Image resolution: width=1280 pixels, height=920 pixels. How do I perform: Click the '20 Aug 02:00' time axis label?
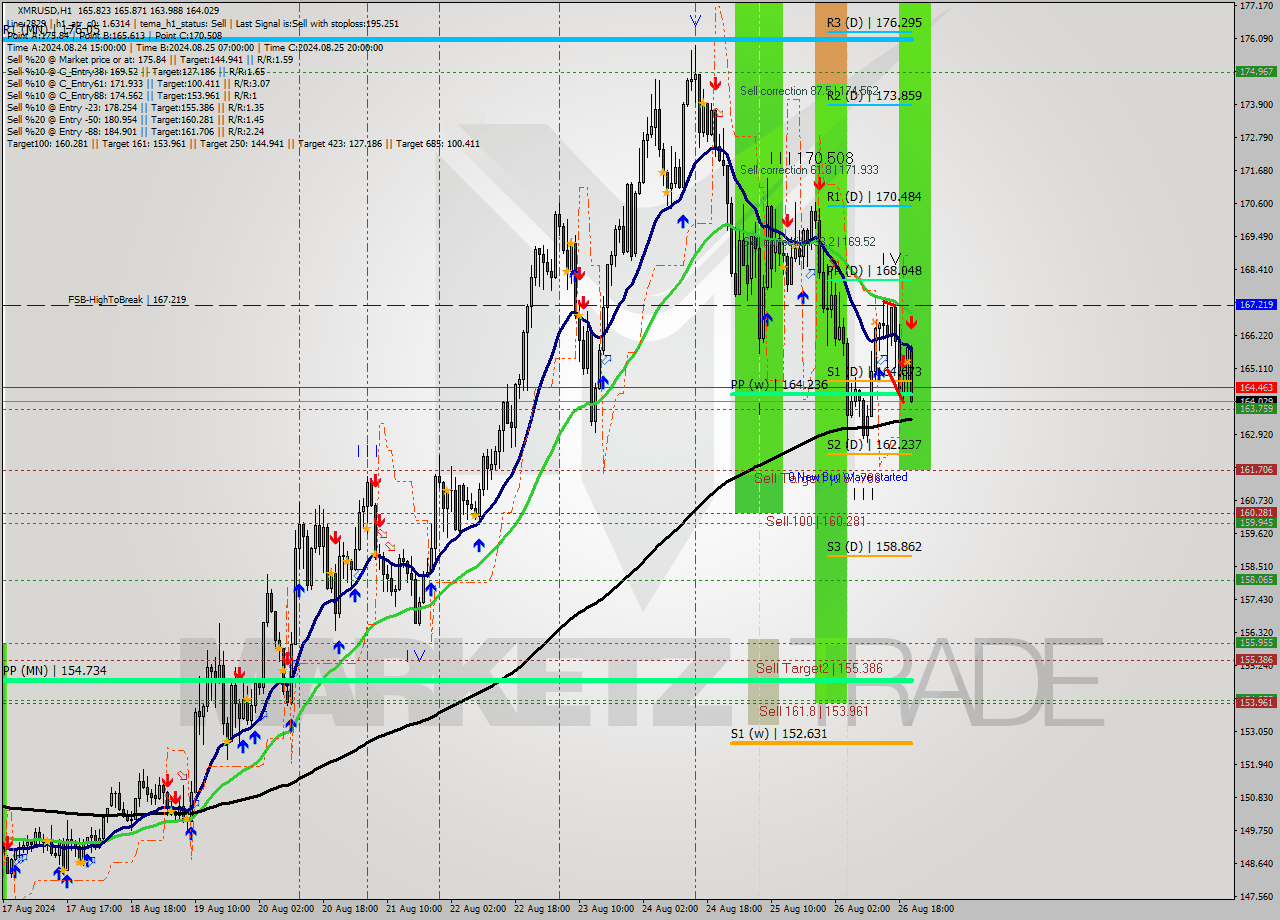tap(284, 909)
